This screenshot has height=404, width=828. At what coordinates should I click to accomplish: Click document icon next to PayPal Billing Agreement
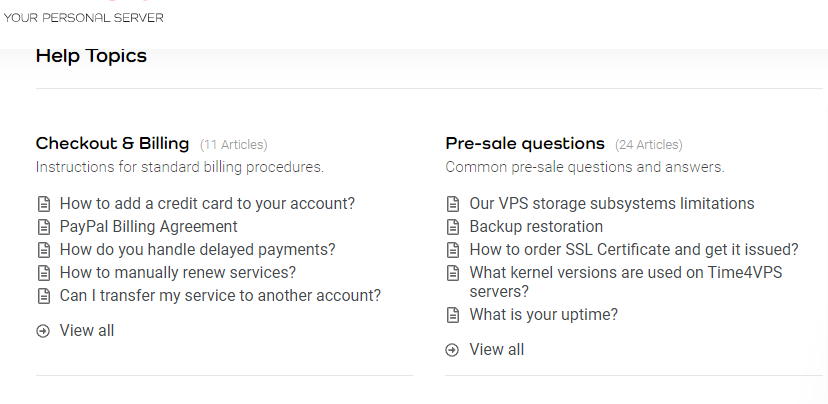tap(43, 227)
